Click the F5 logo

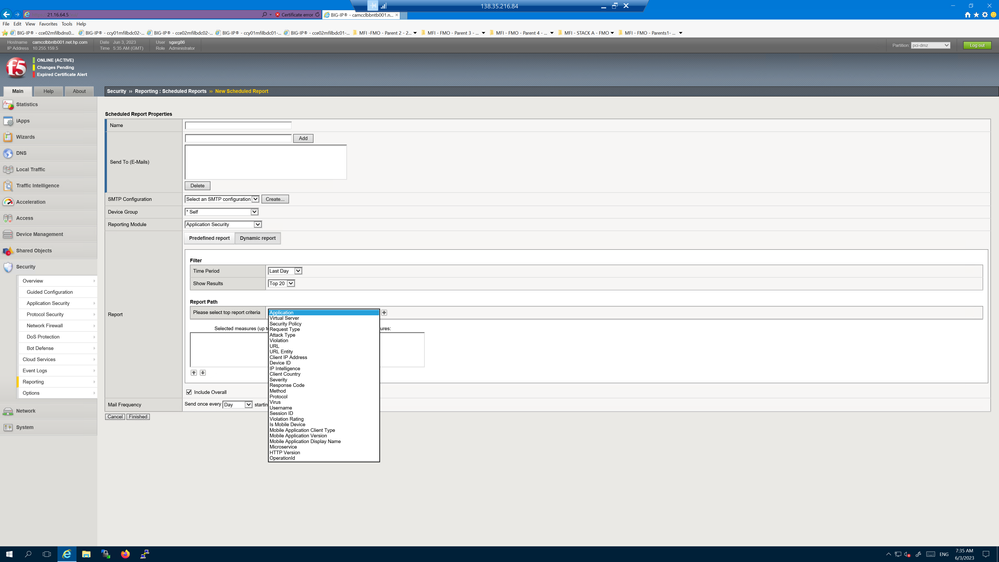point(16,67)
